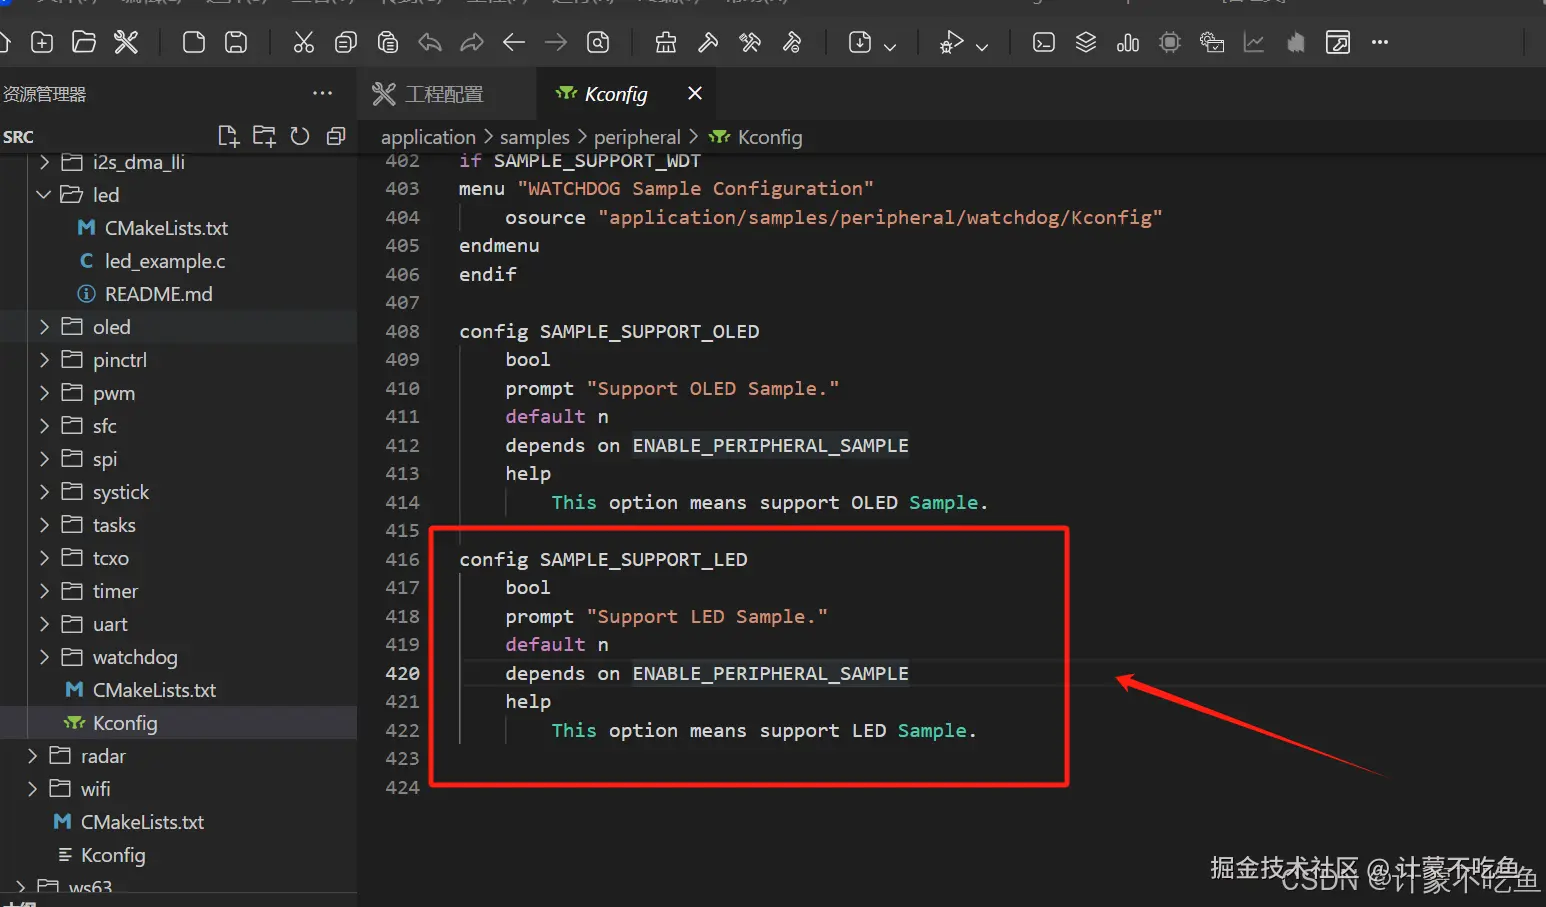Open the terminal console icon

point(1044,42)
